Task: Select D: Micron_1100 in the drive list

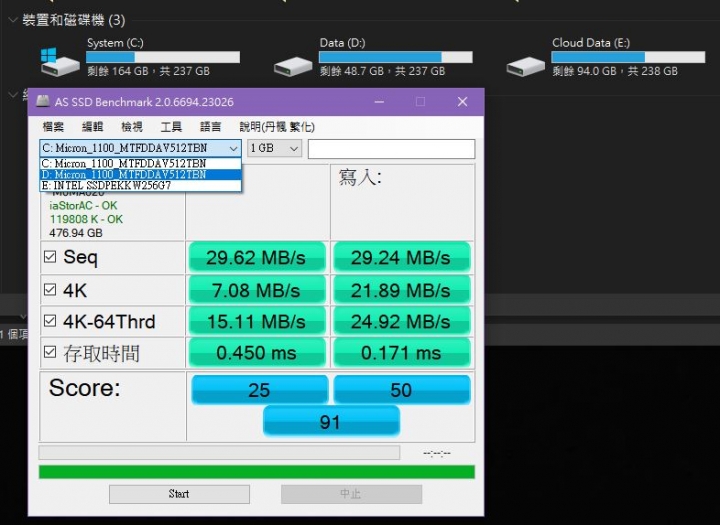Action: [140, 175]
